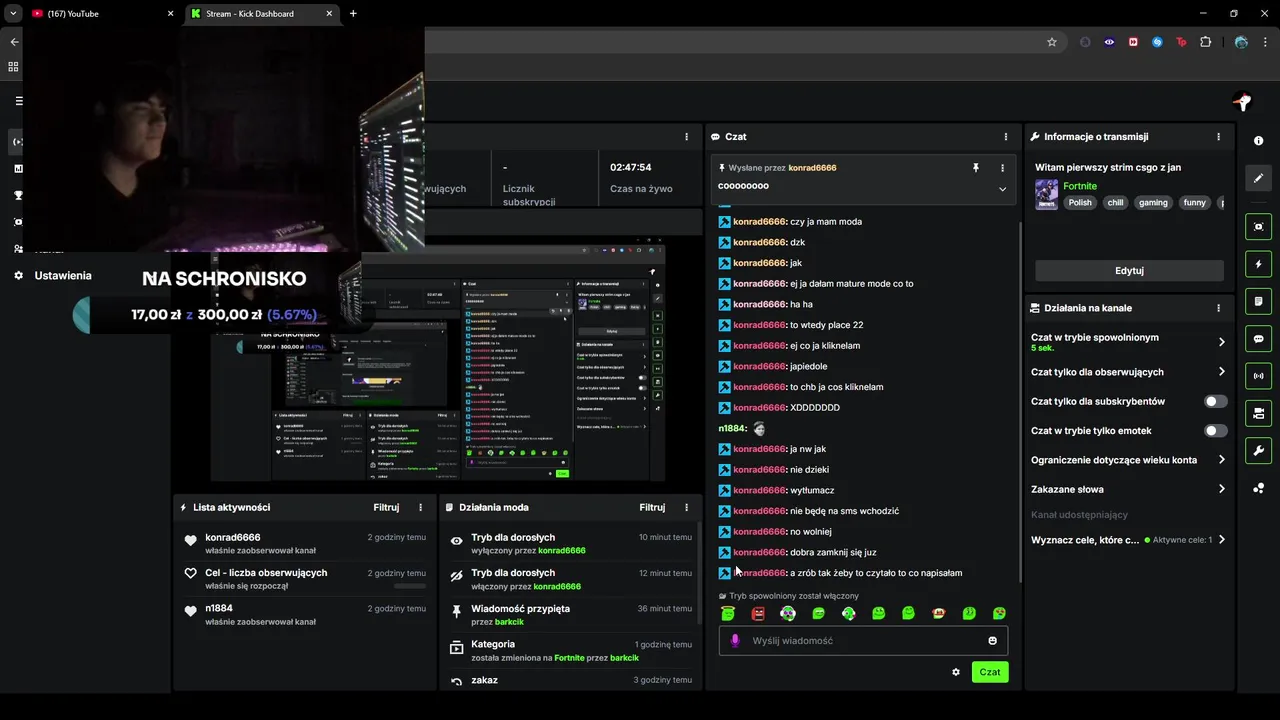Open Ustawienia in the left sidebar

click(x=63, y=276)
